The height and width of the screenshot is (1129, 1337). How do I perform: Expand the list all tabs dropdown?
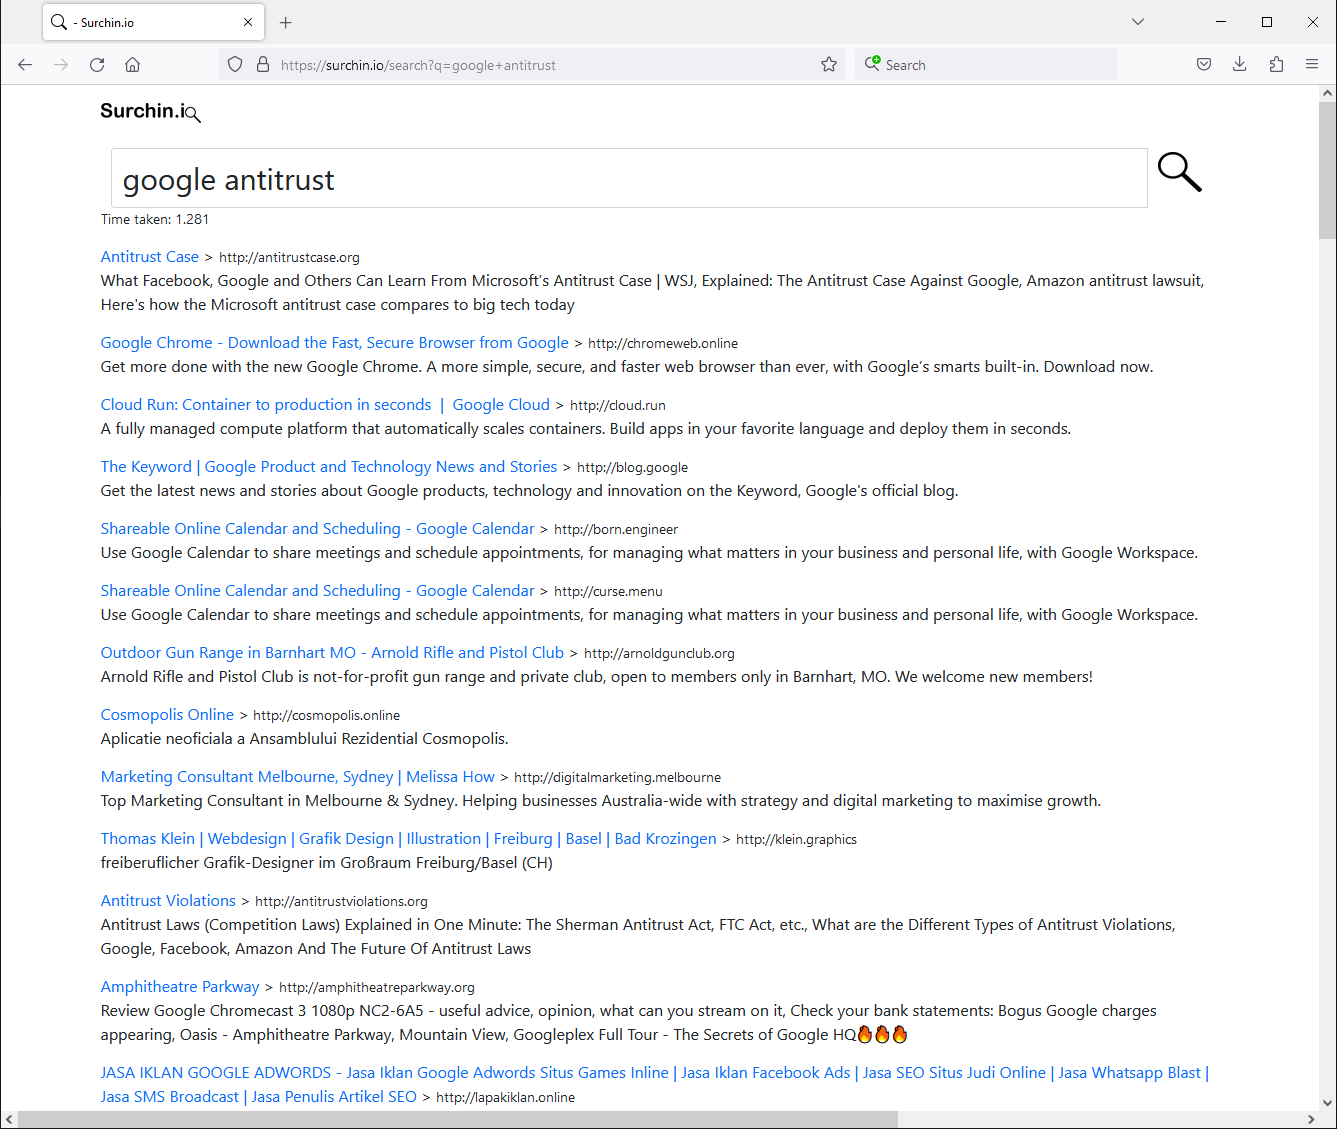[1138, 22]
